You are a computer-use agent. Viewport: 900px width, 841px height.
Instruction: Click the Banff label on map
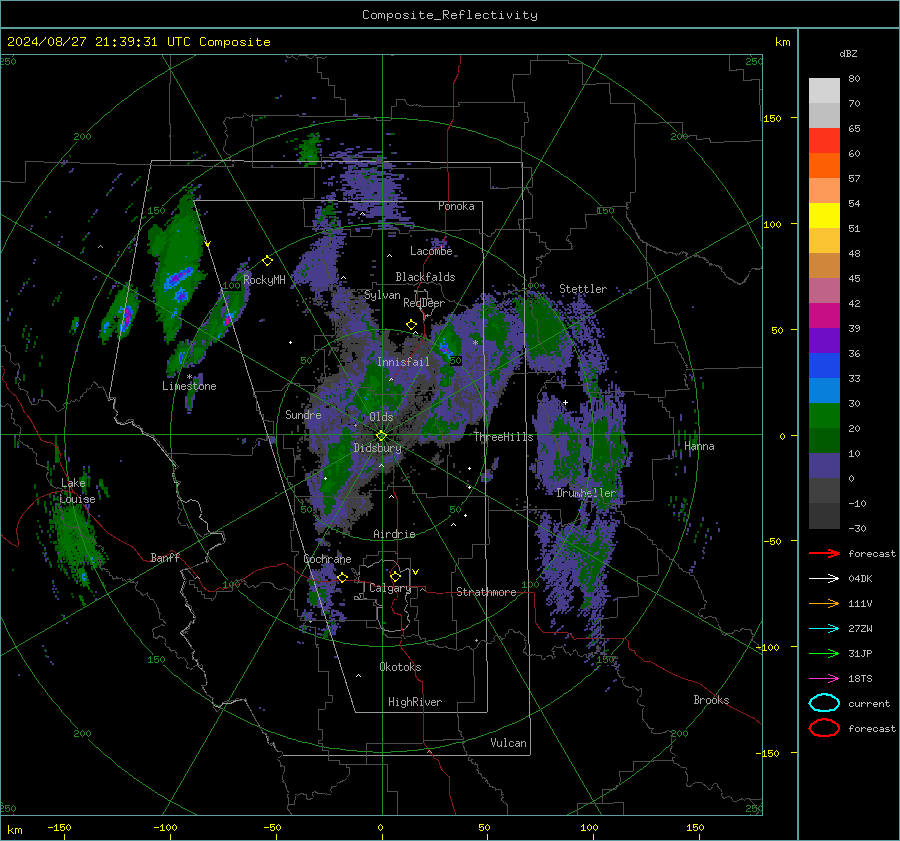(165, 557)
